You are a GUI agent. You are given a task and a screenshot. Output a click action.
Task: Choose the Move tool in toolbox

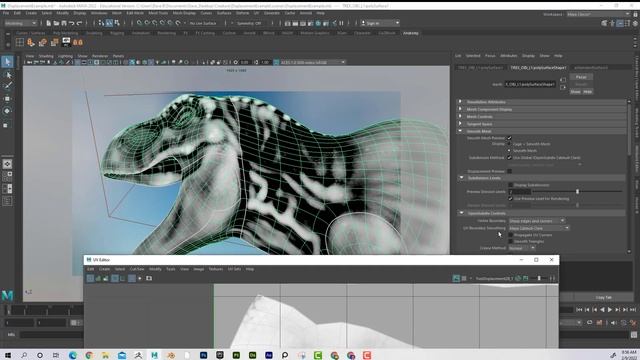tap(7, 99)
